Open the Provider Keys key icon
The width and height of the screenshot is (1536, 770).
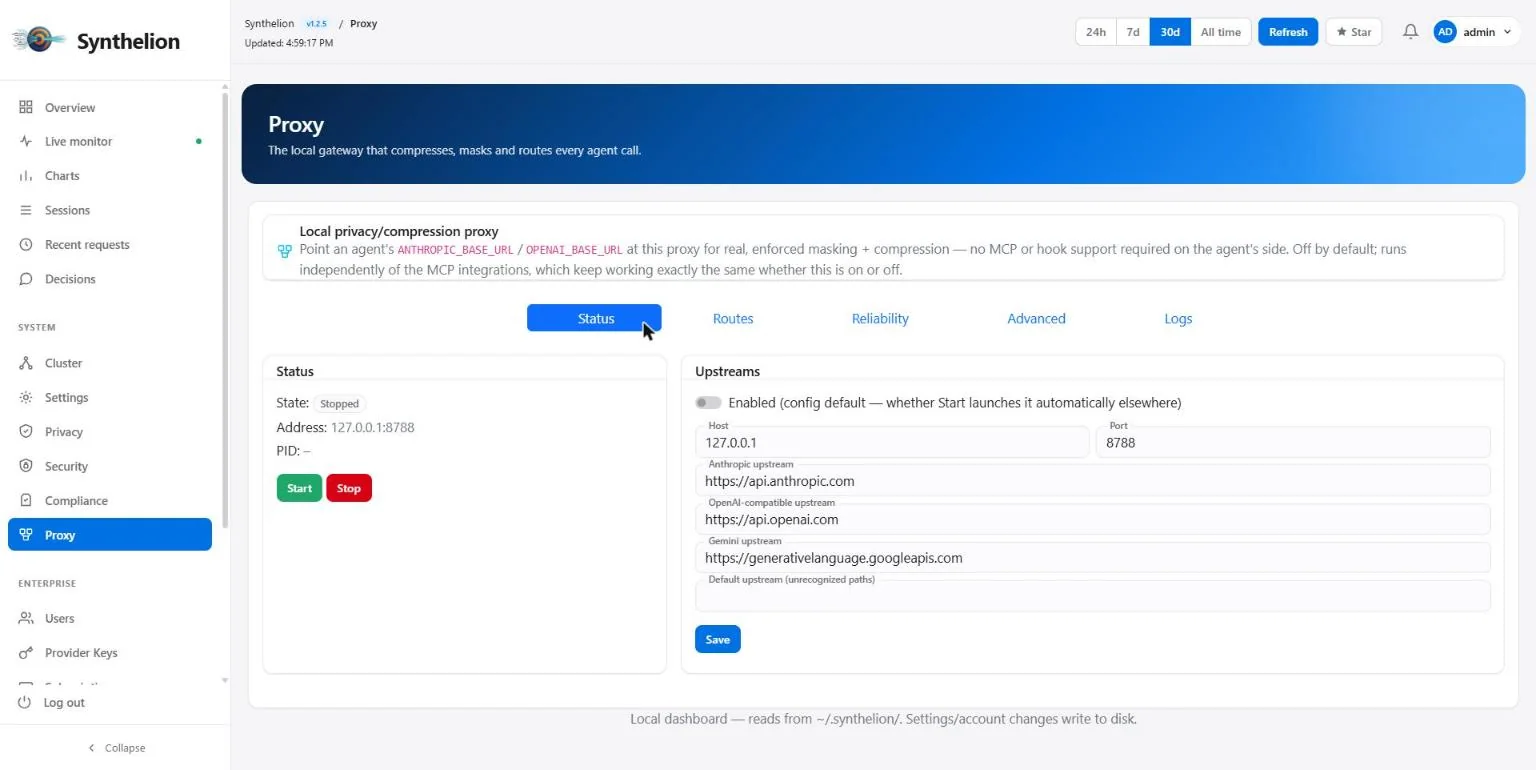(26, 653)
